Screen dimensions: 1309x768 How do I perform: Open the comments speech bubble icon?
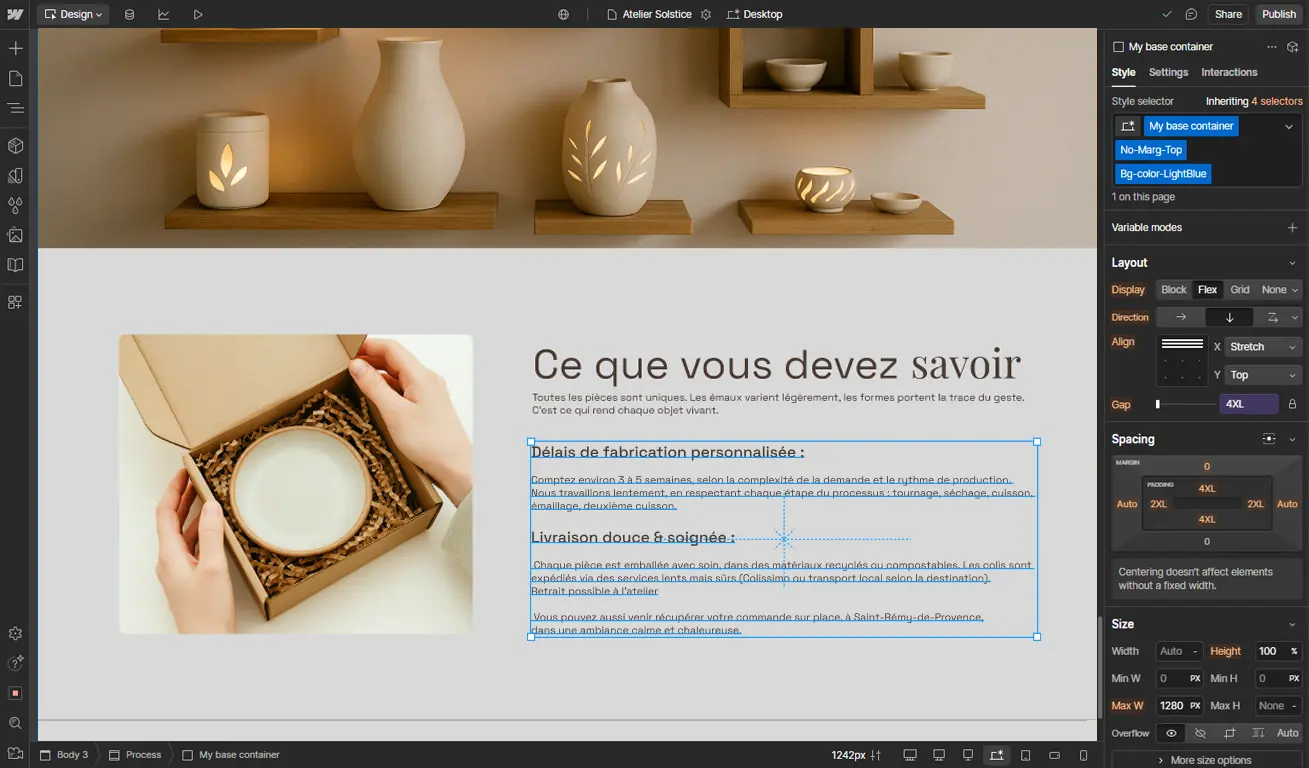[x=1191, y=14]
